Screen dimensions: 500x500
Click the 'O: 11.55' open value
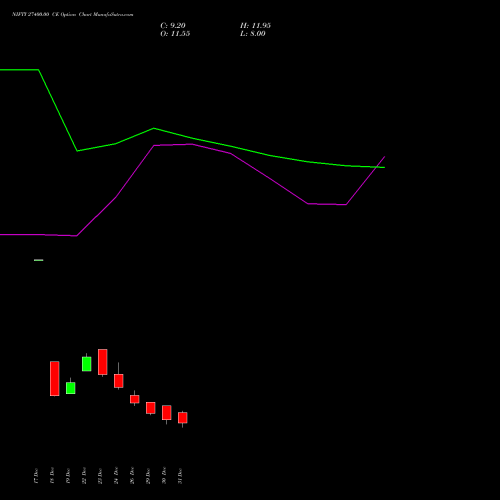[x=175, y=34]
